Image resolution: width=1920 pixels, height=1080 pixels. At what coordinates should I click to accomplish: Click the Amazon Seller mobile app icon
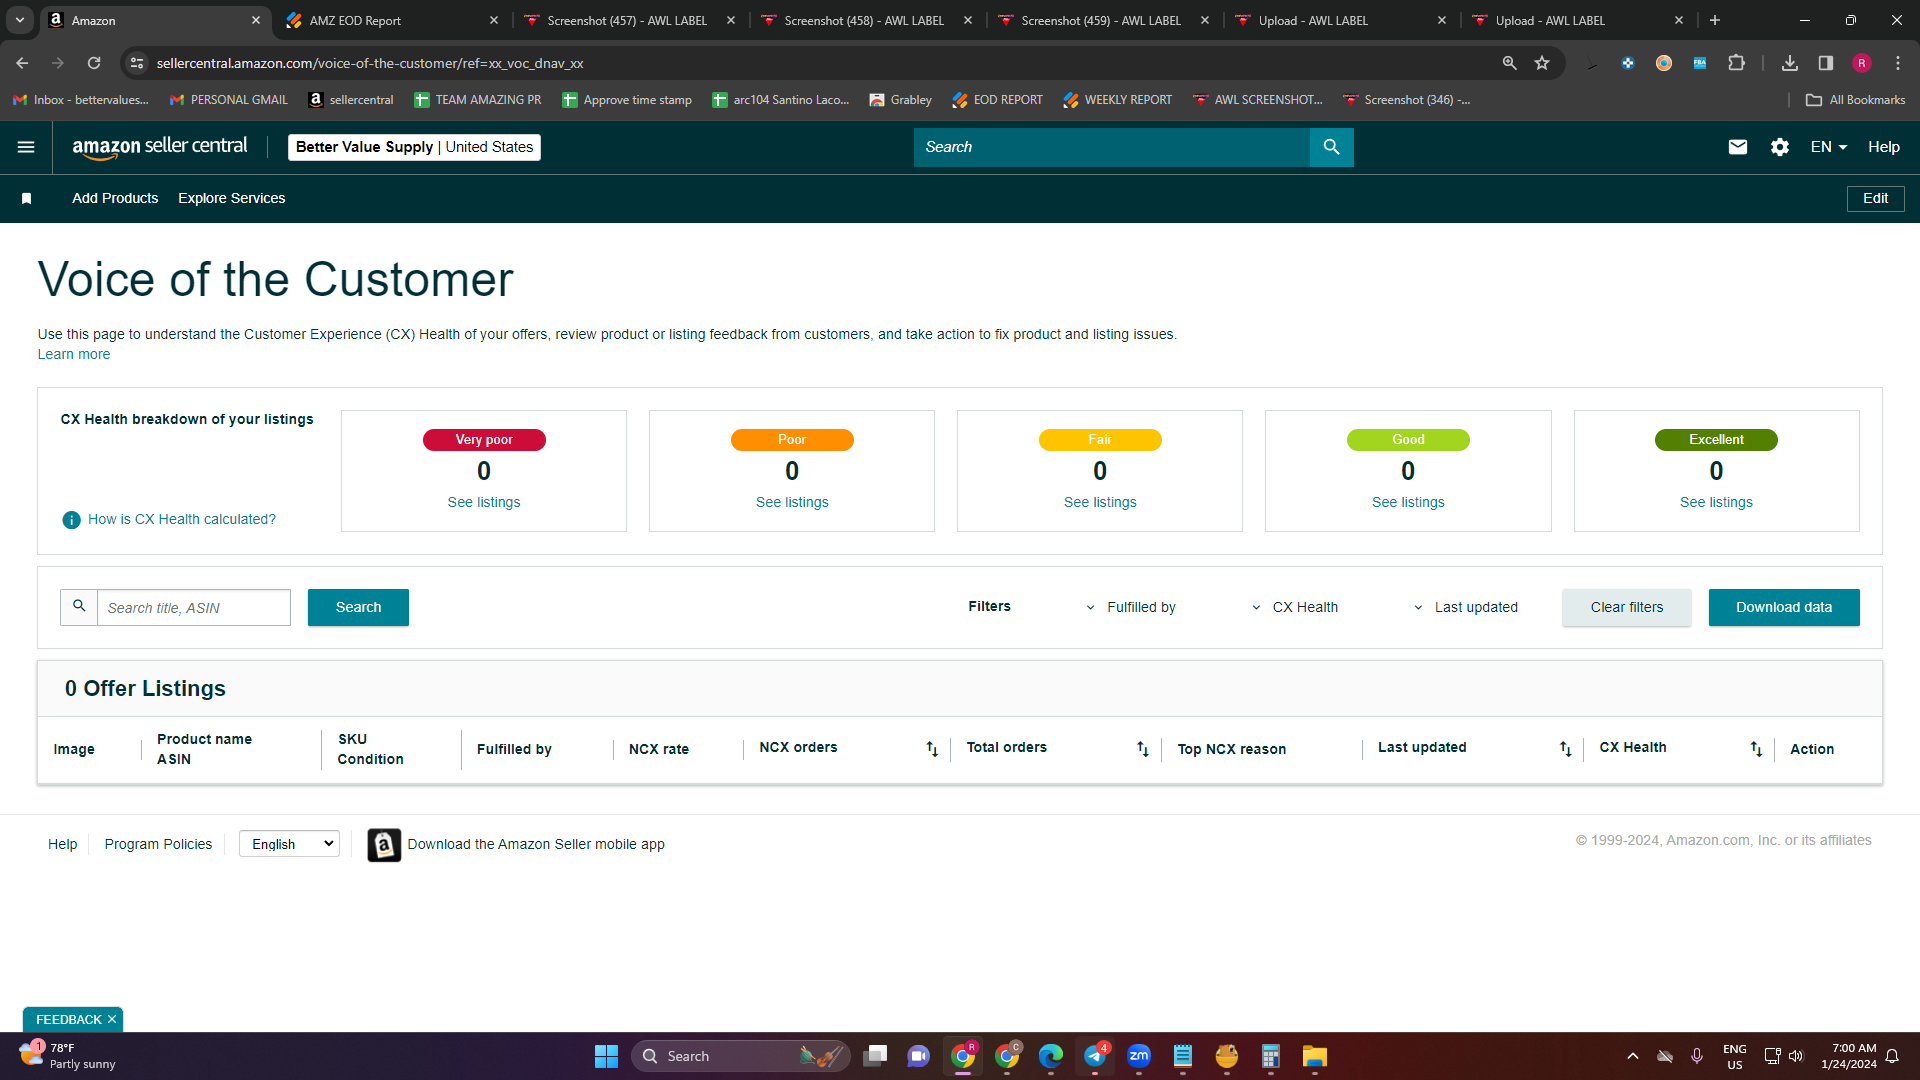coord(384,845)
